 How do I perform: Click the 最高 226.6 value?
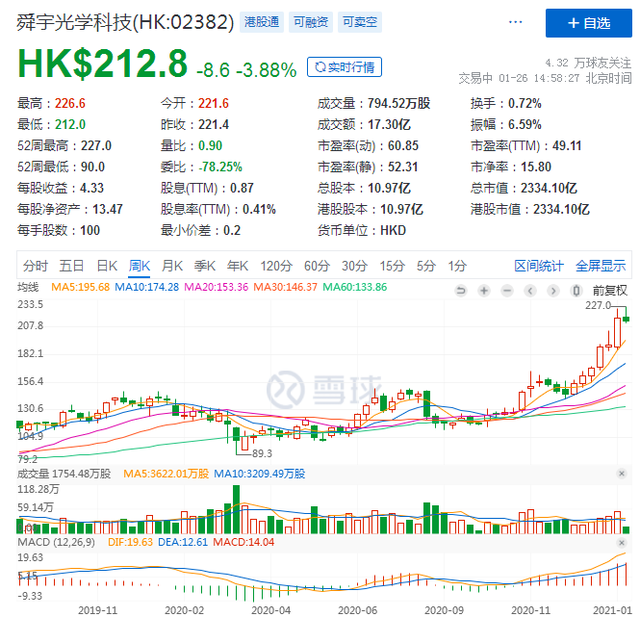(70, 104)
